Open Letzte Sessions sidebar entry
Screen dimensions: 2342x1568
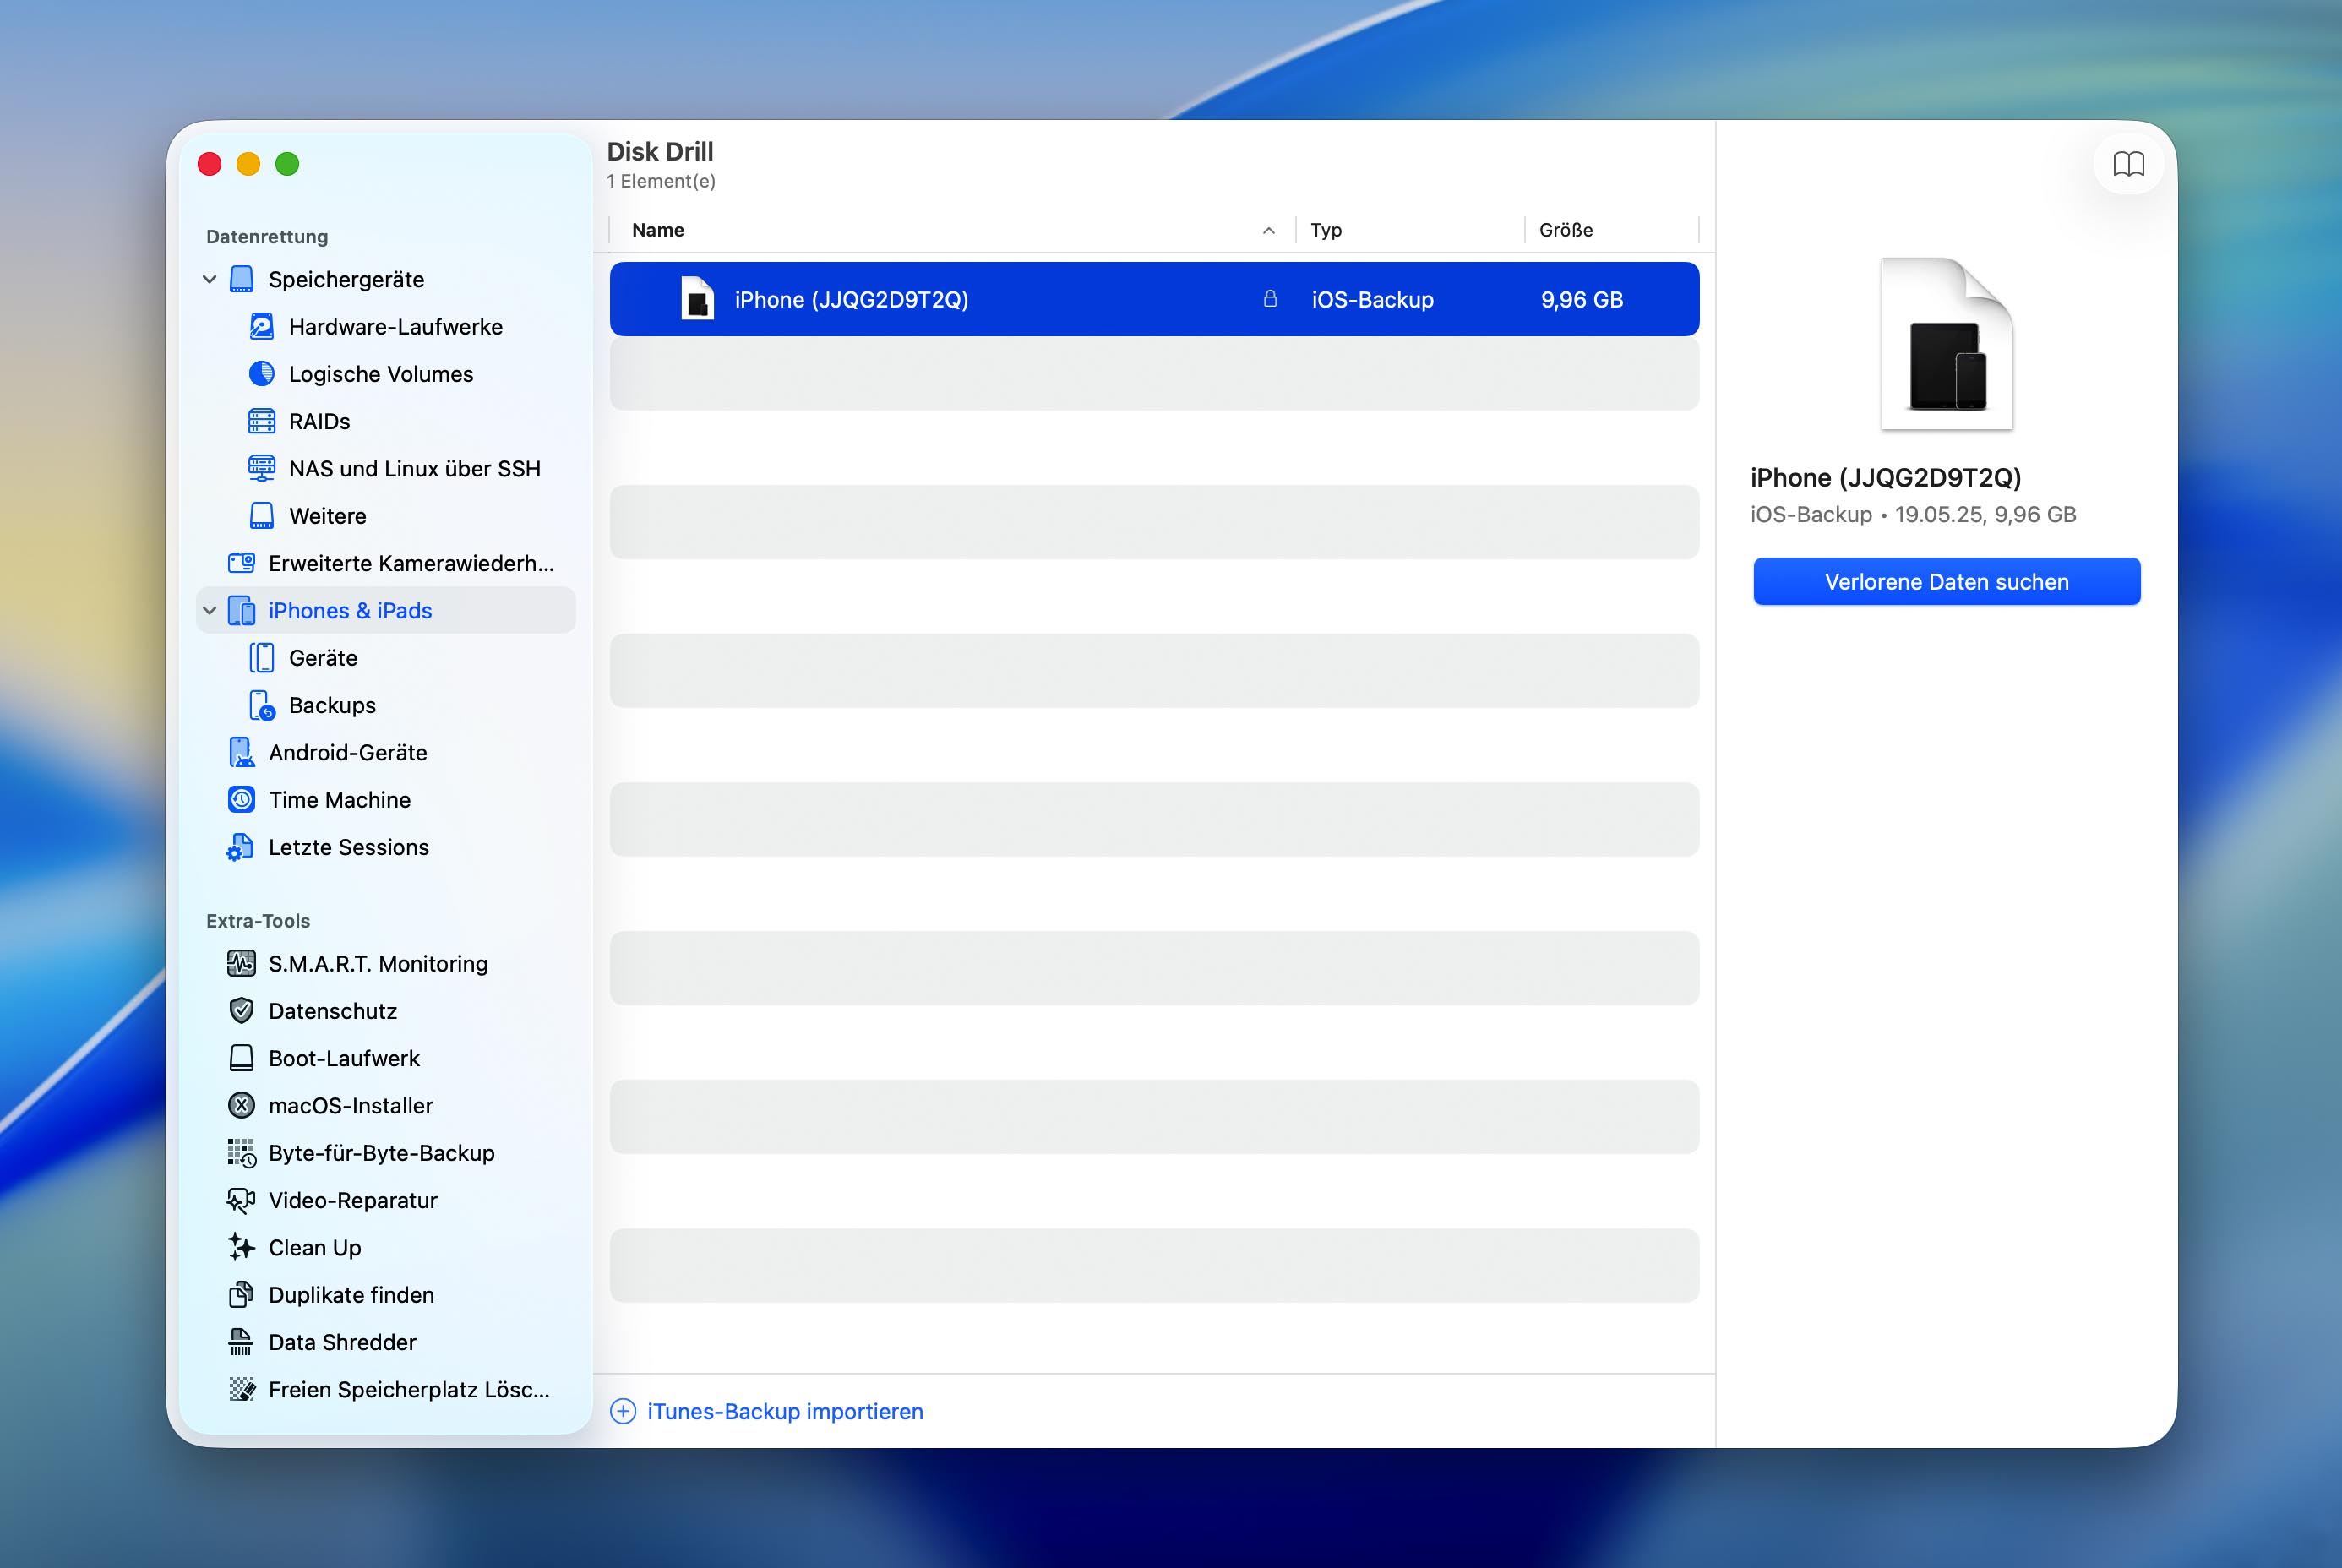point(349,847)
